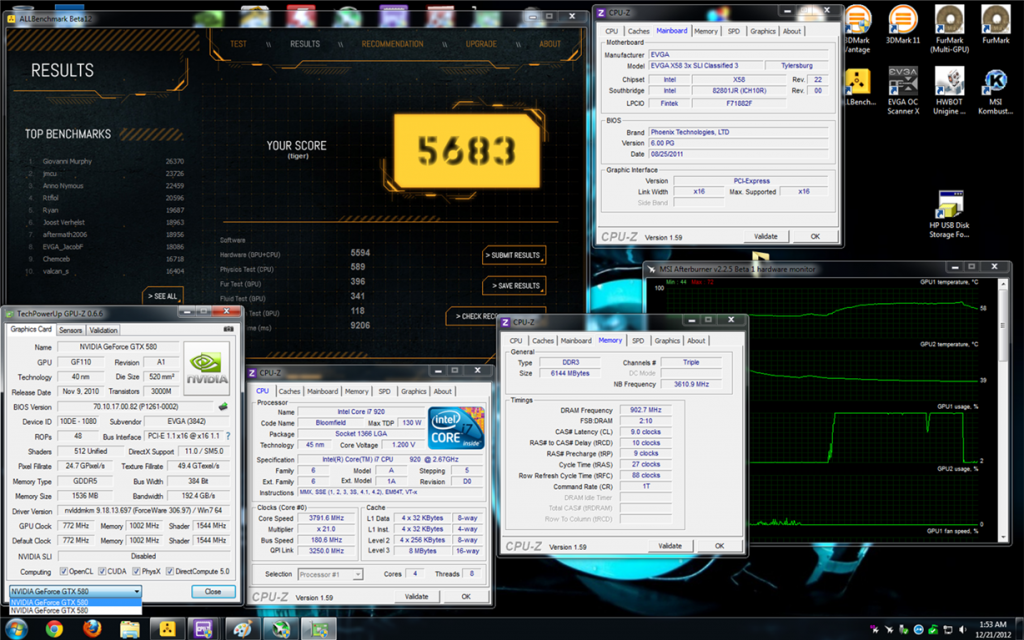Toggle the PhysX checkbox in GPU-Z

pos(136,571)
